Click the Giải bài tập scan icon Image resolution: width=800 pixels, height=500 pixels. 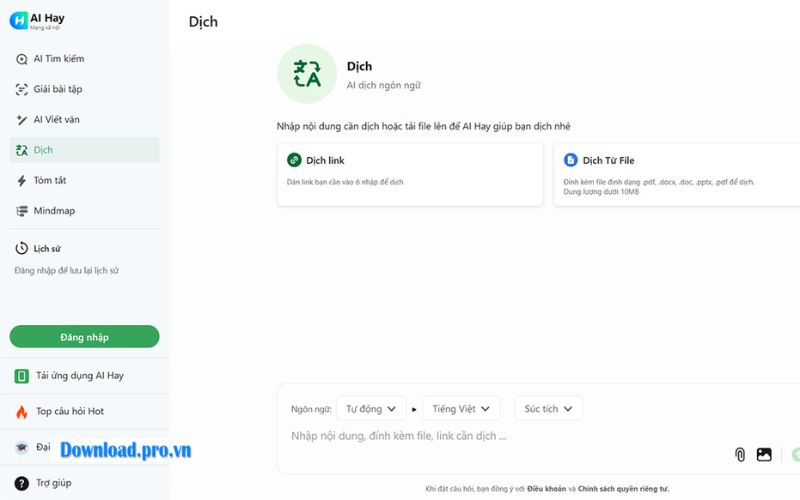[x=21, y=89]
